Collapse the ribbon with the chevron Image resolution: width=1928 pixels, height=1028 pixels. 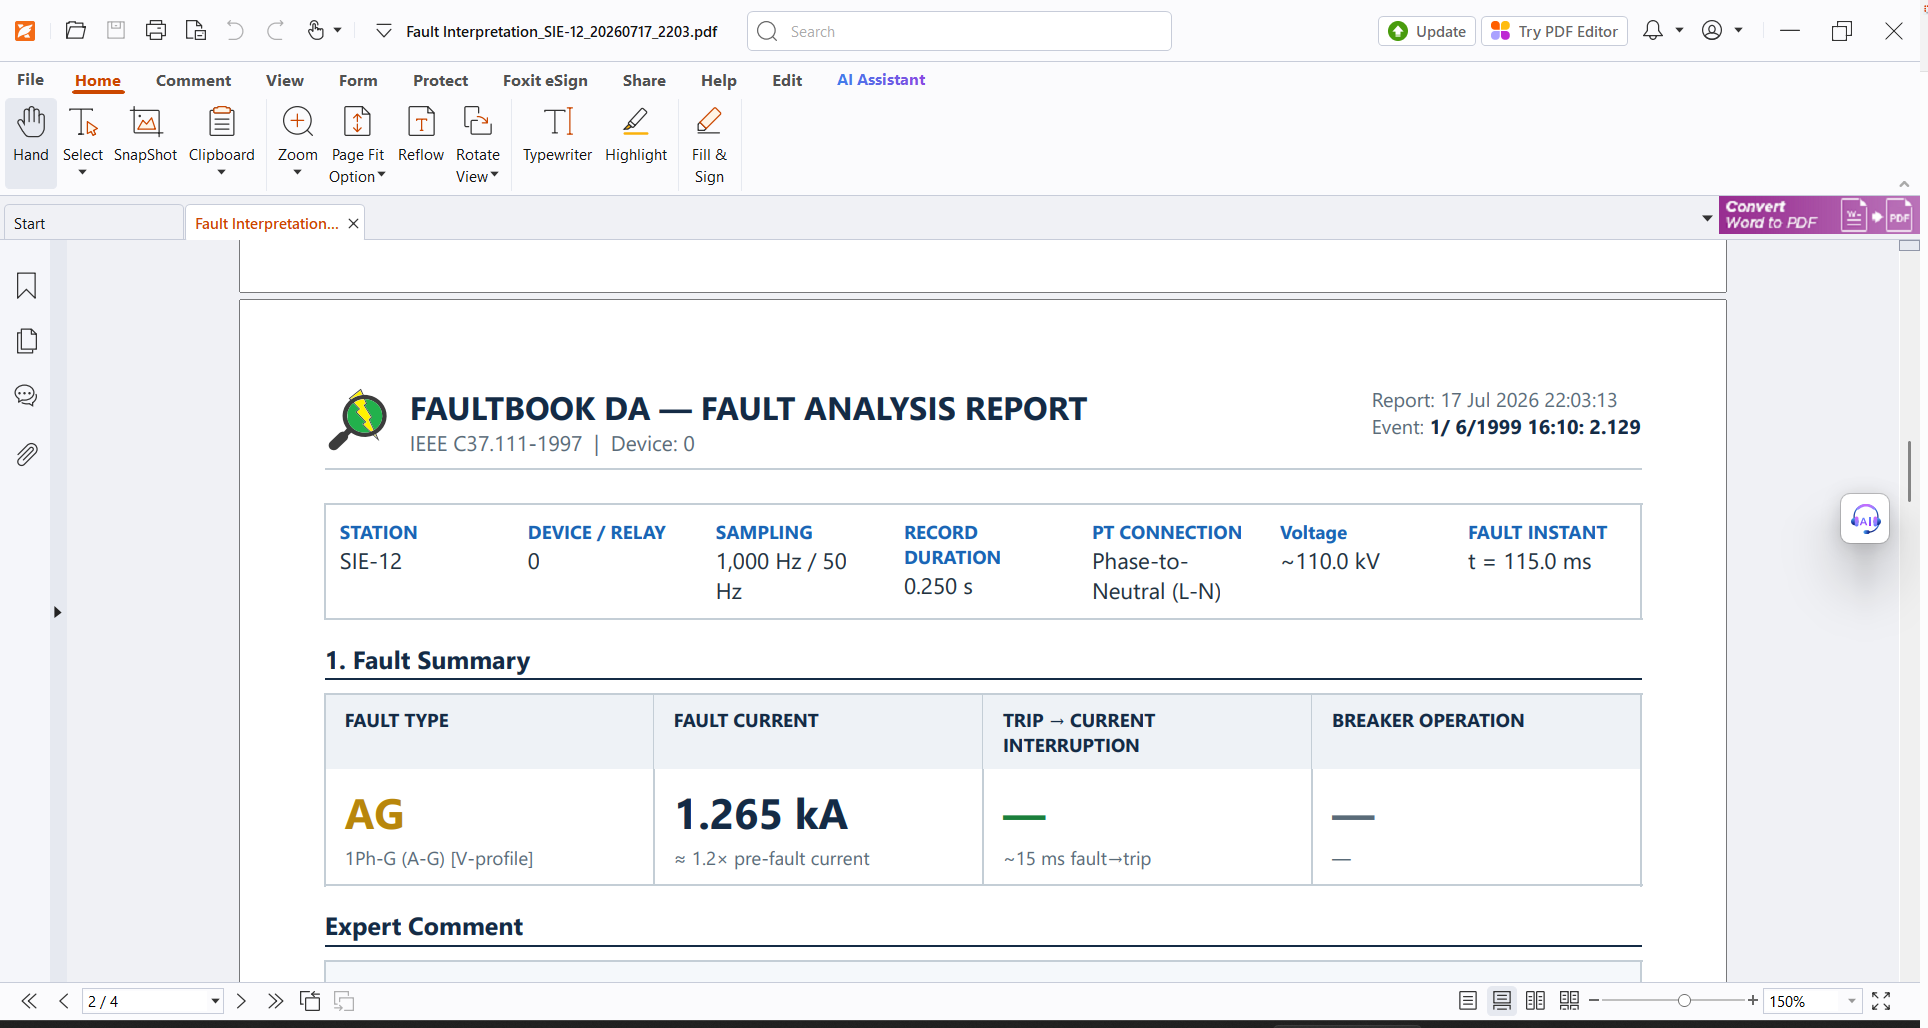coord(1904,184)
